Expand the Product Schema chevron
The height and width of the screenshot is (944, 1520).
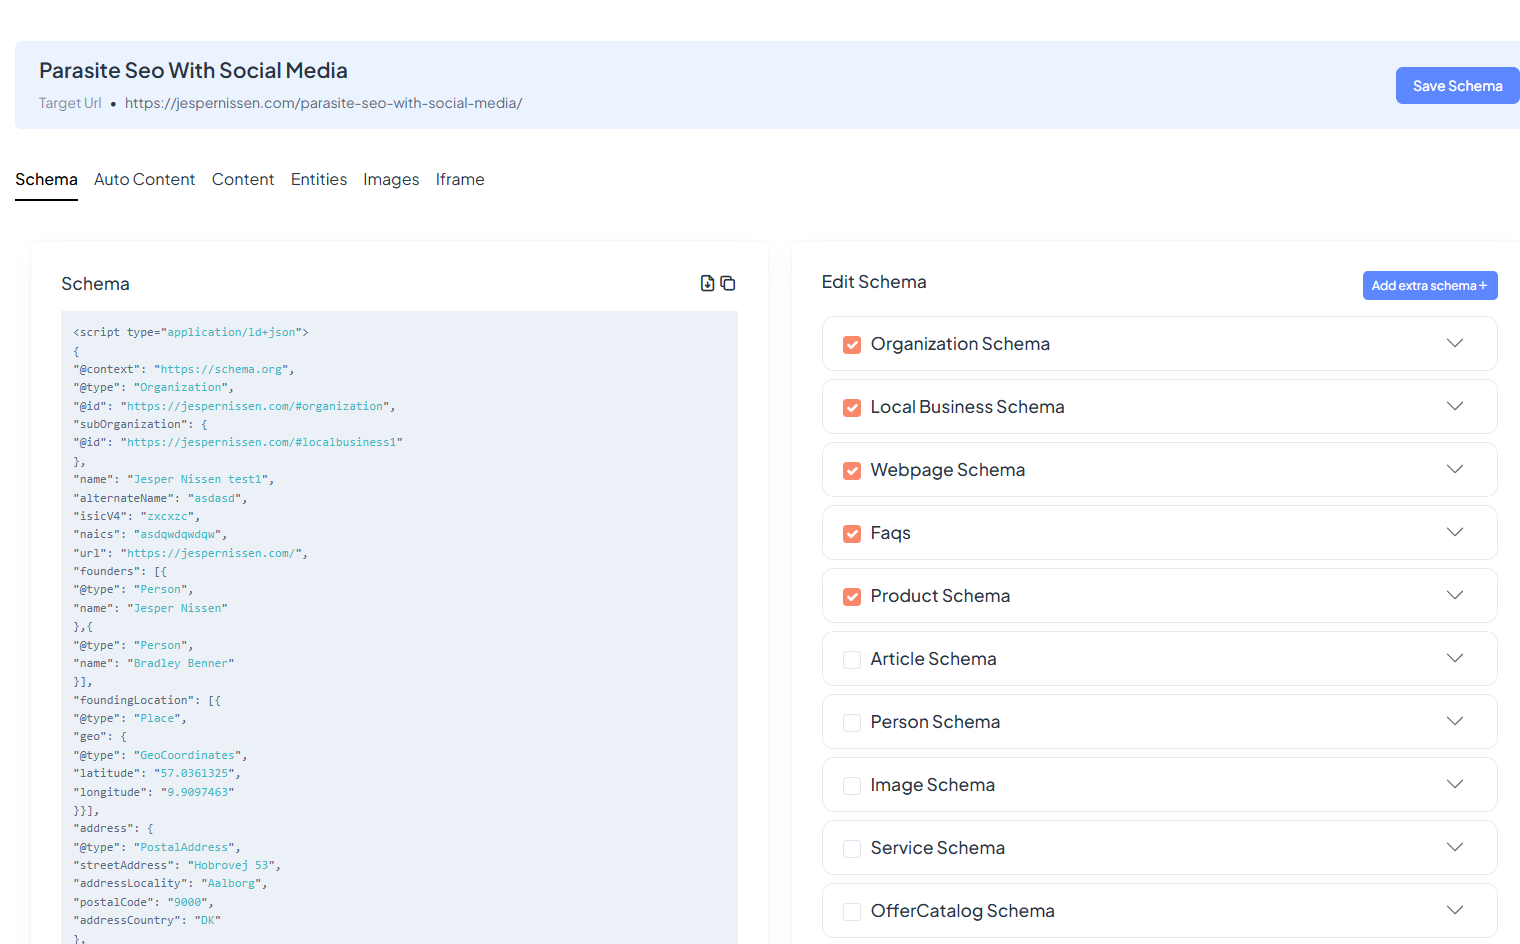coord(1454,595)
